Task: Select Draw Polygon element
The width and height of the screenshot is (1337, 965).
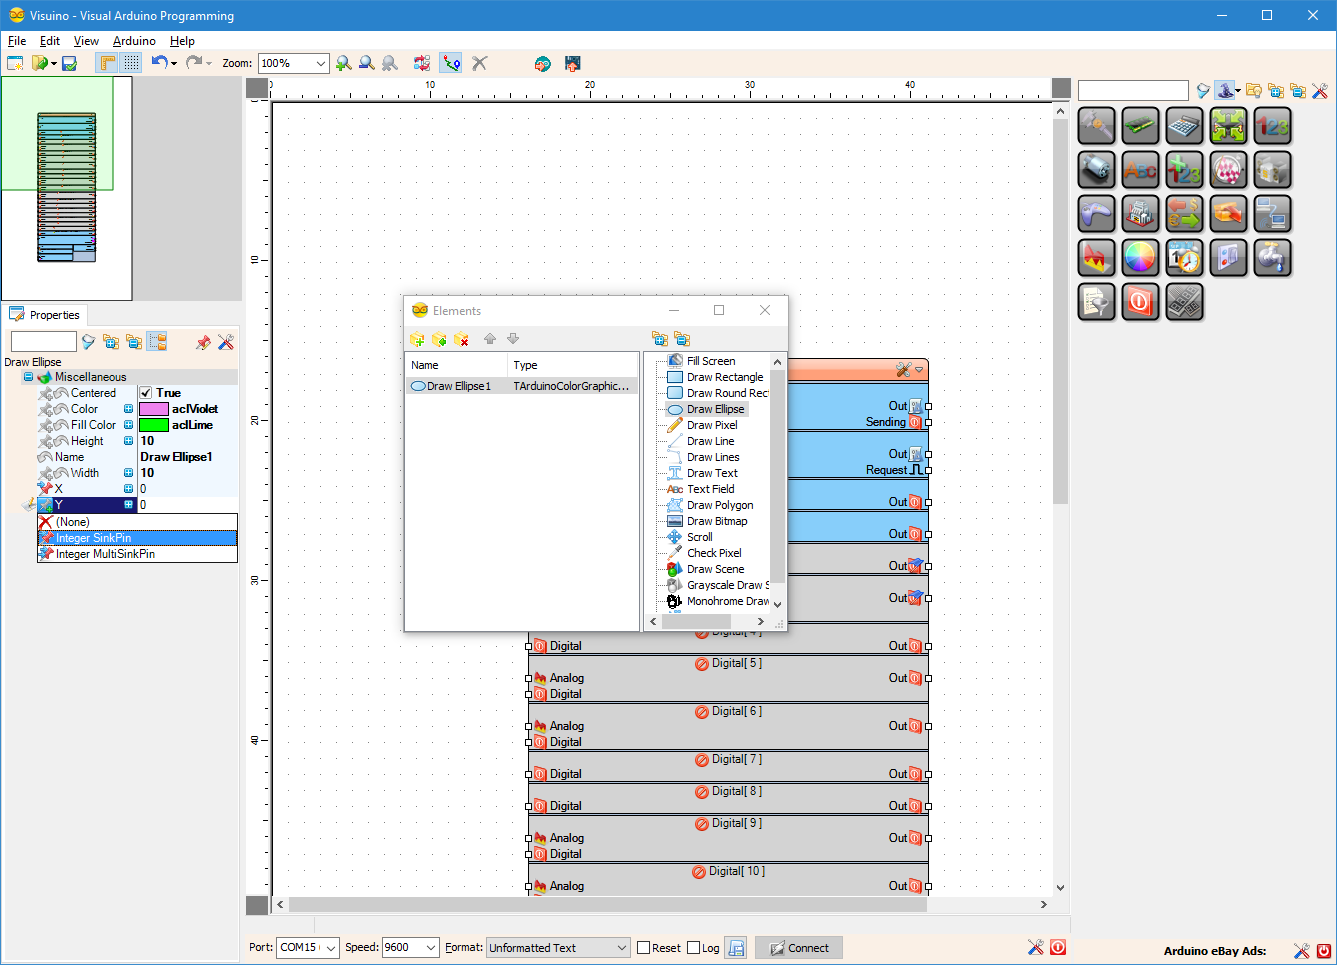Action: click(720, 505)
